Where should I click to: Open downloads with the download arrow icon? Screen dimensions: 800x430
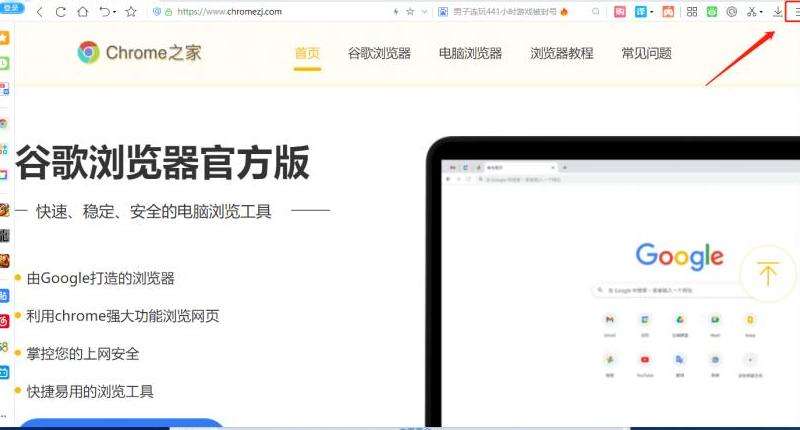click(x=778, y=12)
